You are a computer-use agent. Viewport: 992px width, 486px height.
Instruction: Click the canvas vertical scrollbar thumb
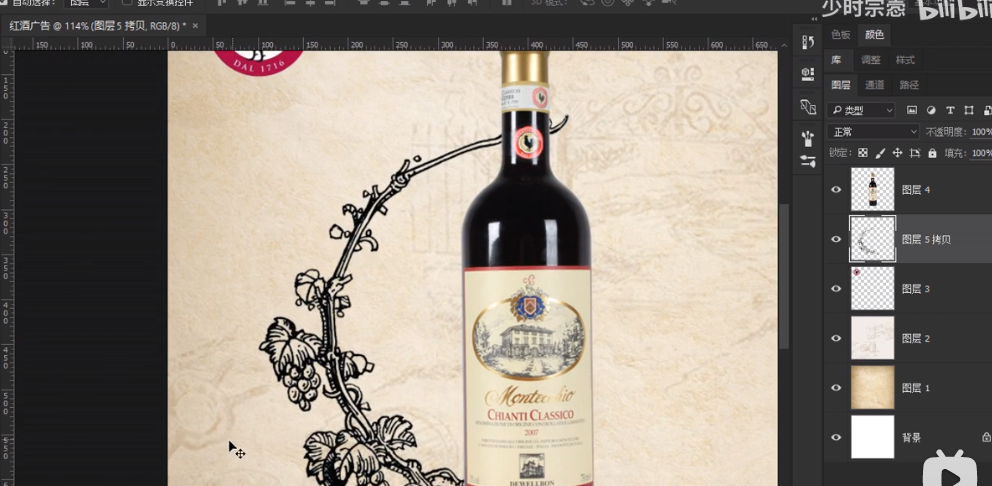click(x=784, y=276)
